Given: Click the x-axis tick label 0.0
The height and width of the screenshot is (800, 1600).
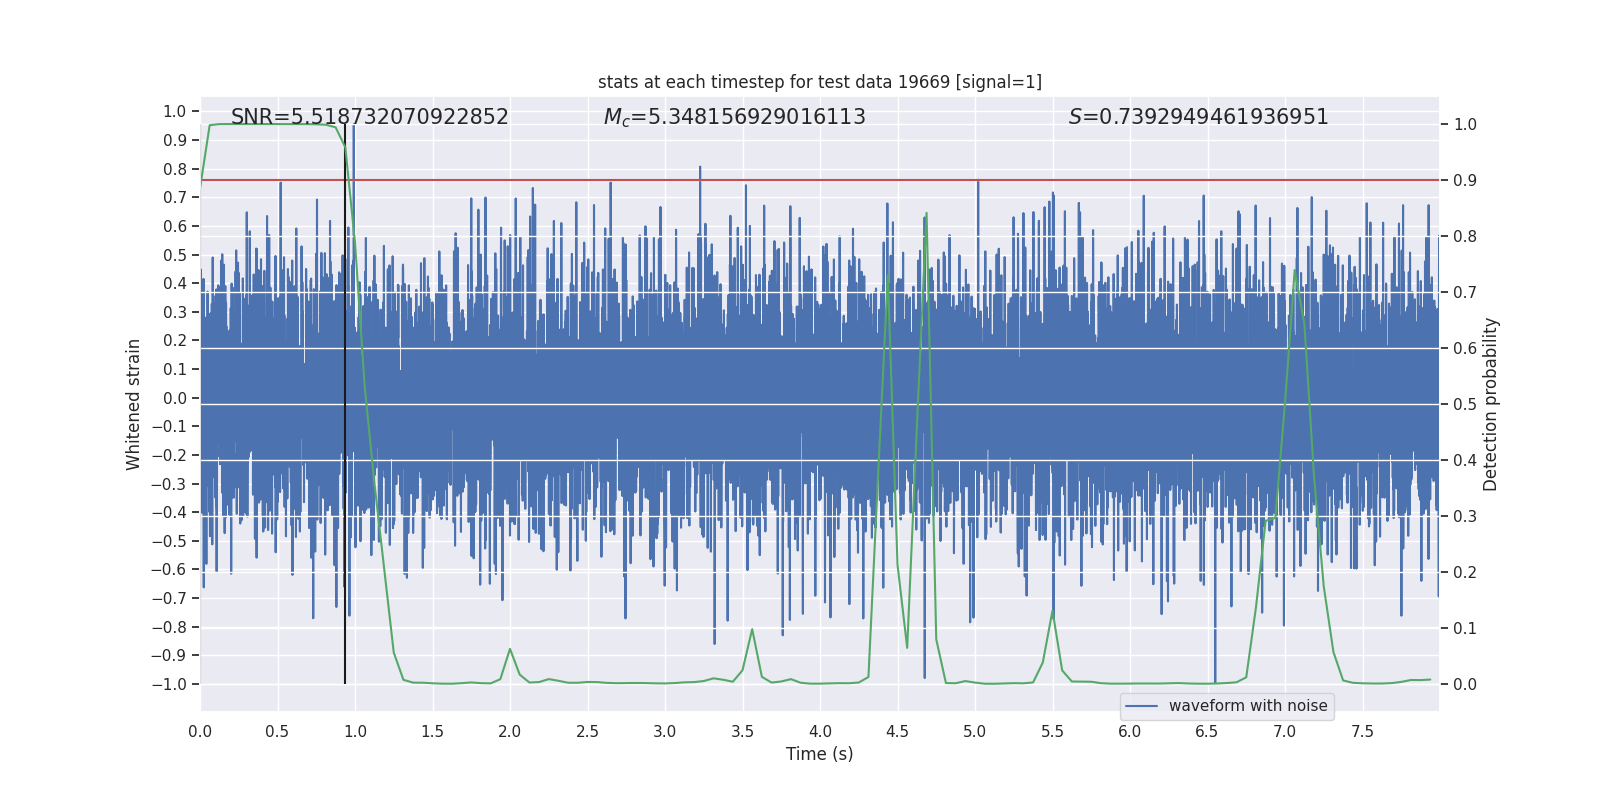Looking at the screenshot, I should [200, 731].
